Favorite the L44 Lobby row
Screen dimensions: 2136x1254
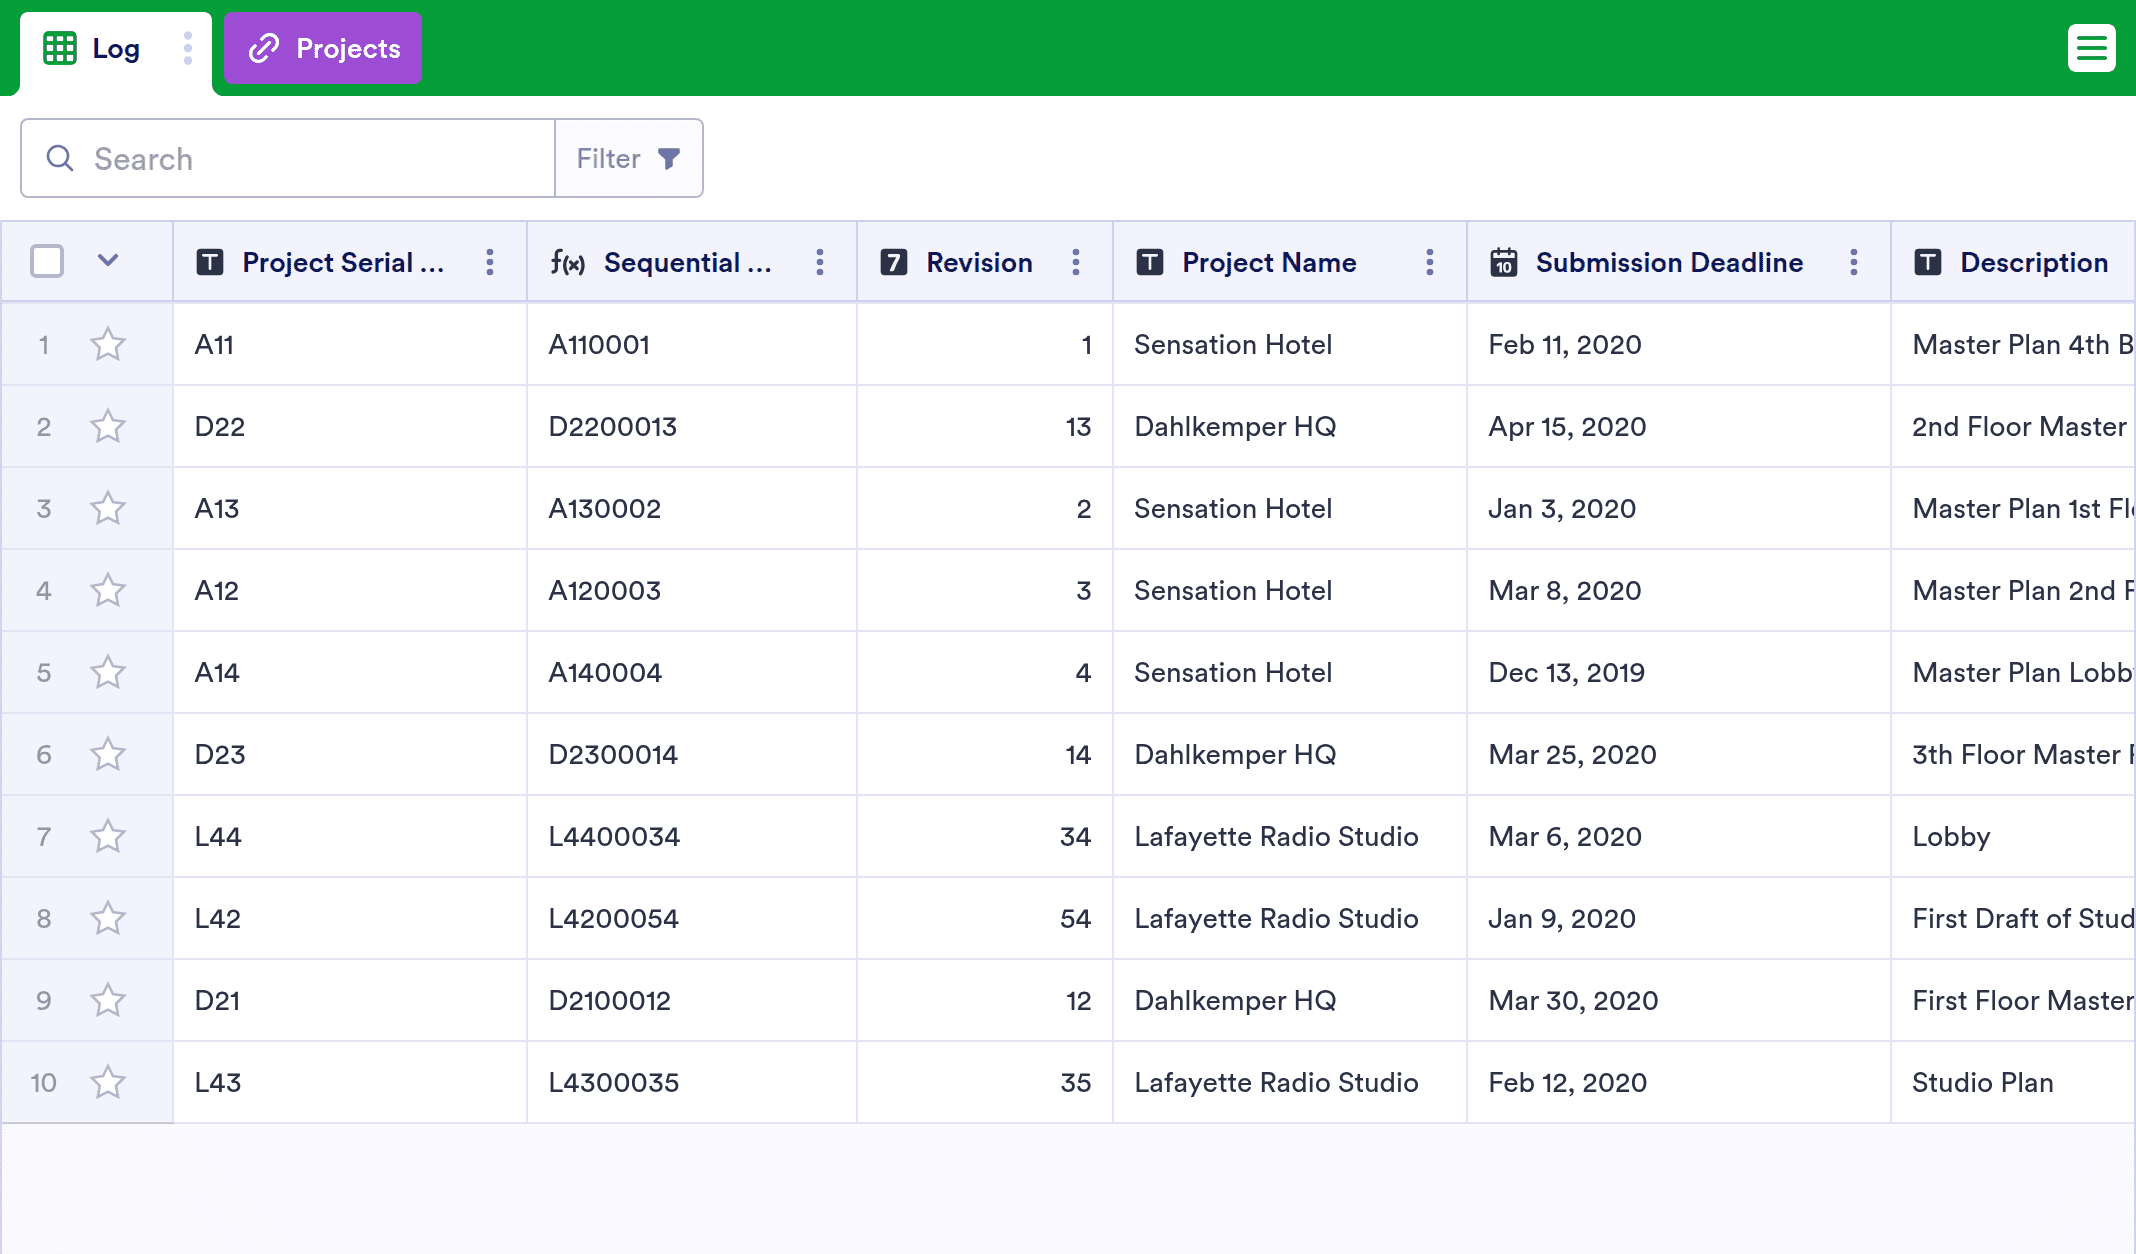click(x=108, y=837)
